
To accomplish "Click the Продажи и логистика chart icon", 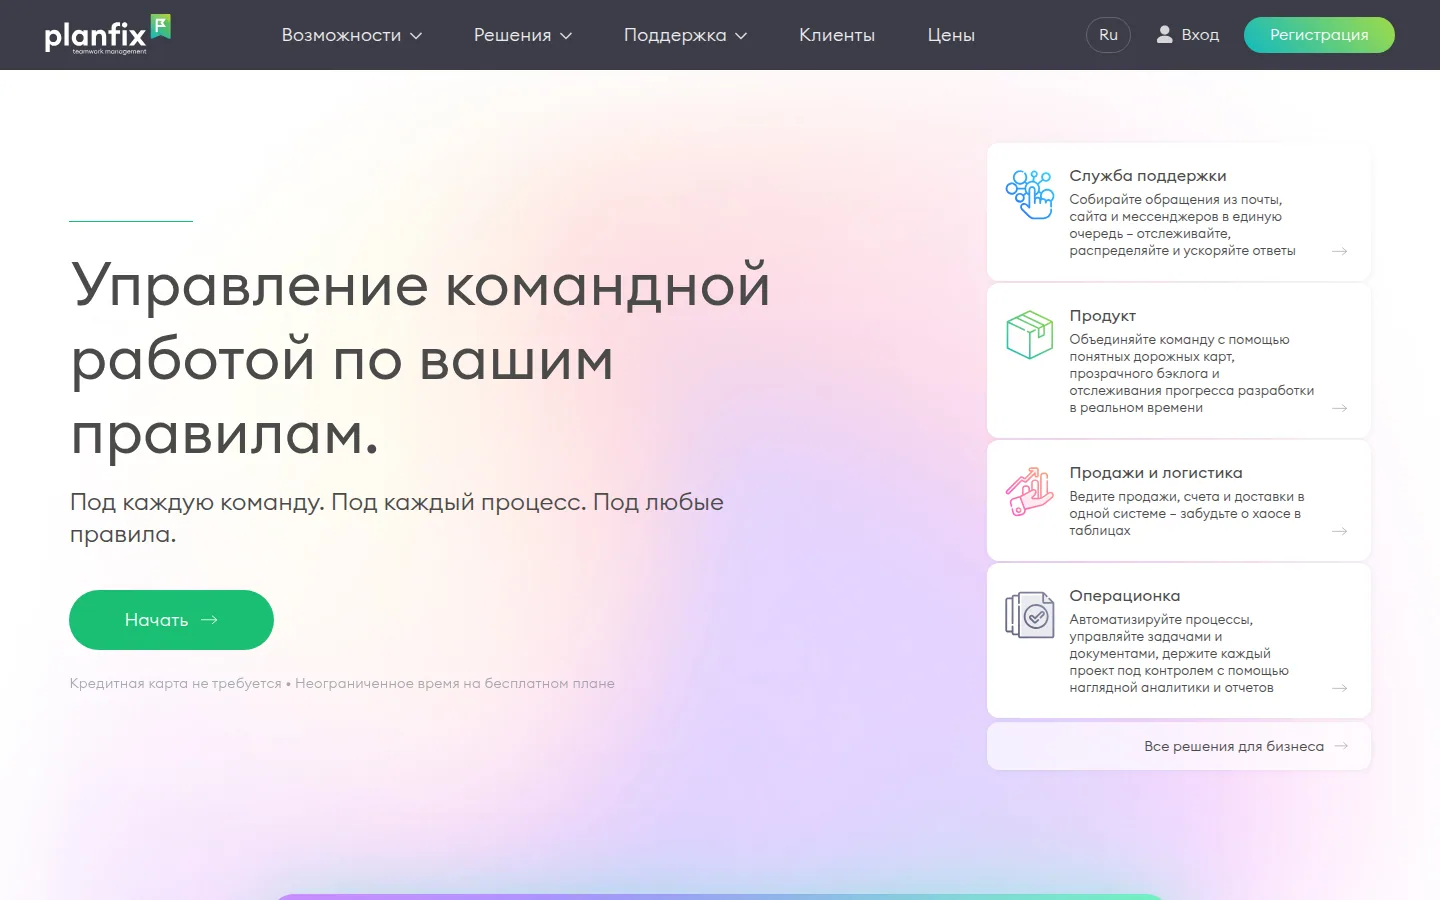I will [1030, 491].
